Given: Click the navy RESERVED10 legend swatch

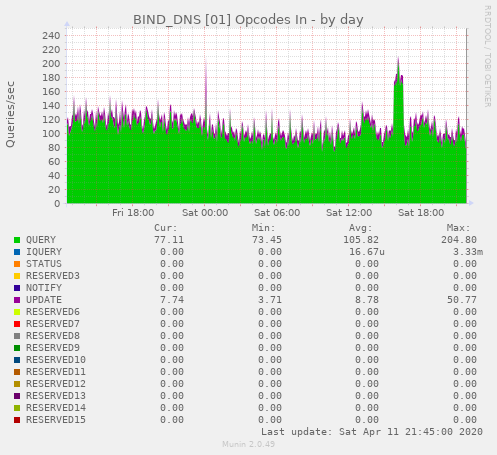Looking at the screenshot, I should [x=17, y=360].
